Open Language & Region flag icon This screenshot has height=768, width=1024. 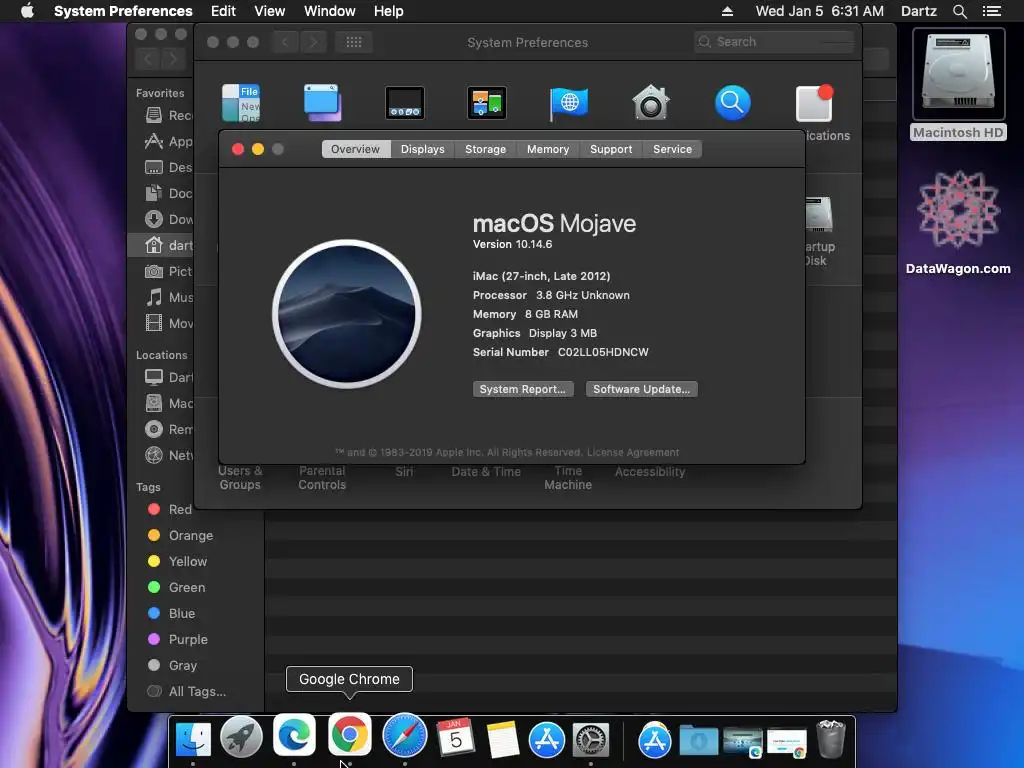click(x=569, y=103)
